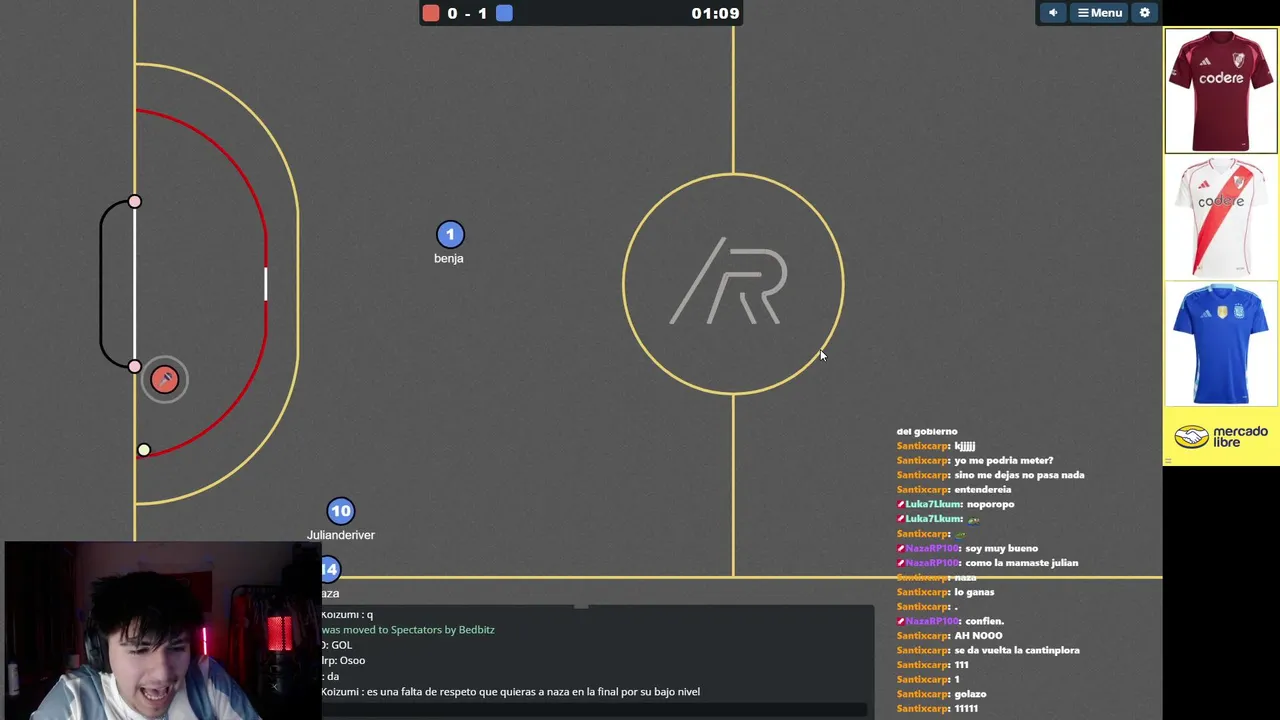Click into the game chat input field
The height and width of the screenshot is (720, 1280).
click(x=594, y=710)
